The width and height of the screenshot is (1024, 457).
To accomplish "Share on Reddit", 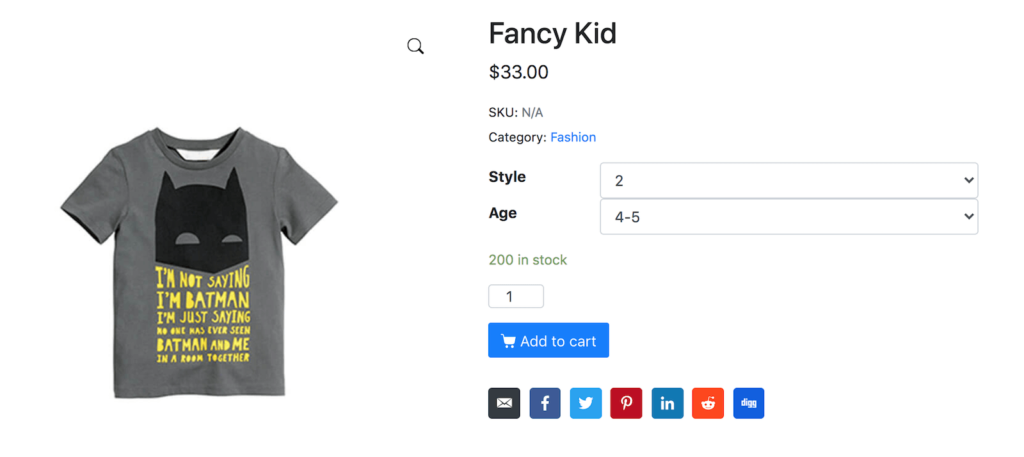I will (708, 403).
